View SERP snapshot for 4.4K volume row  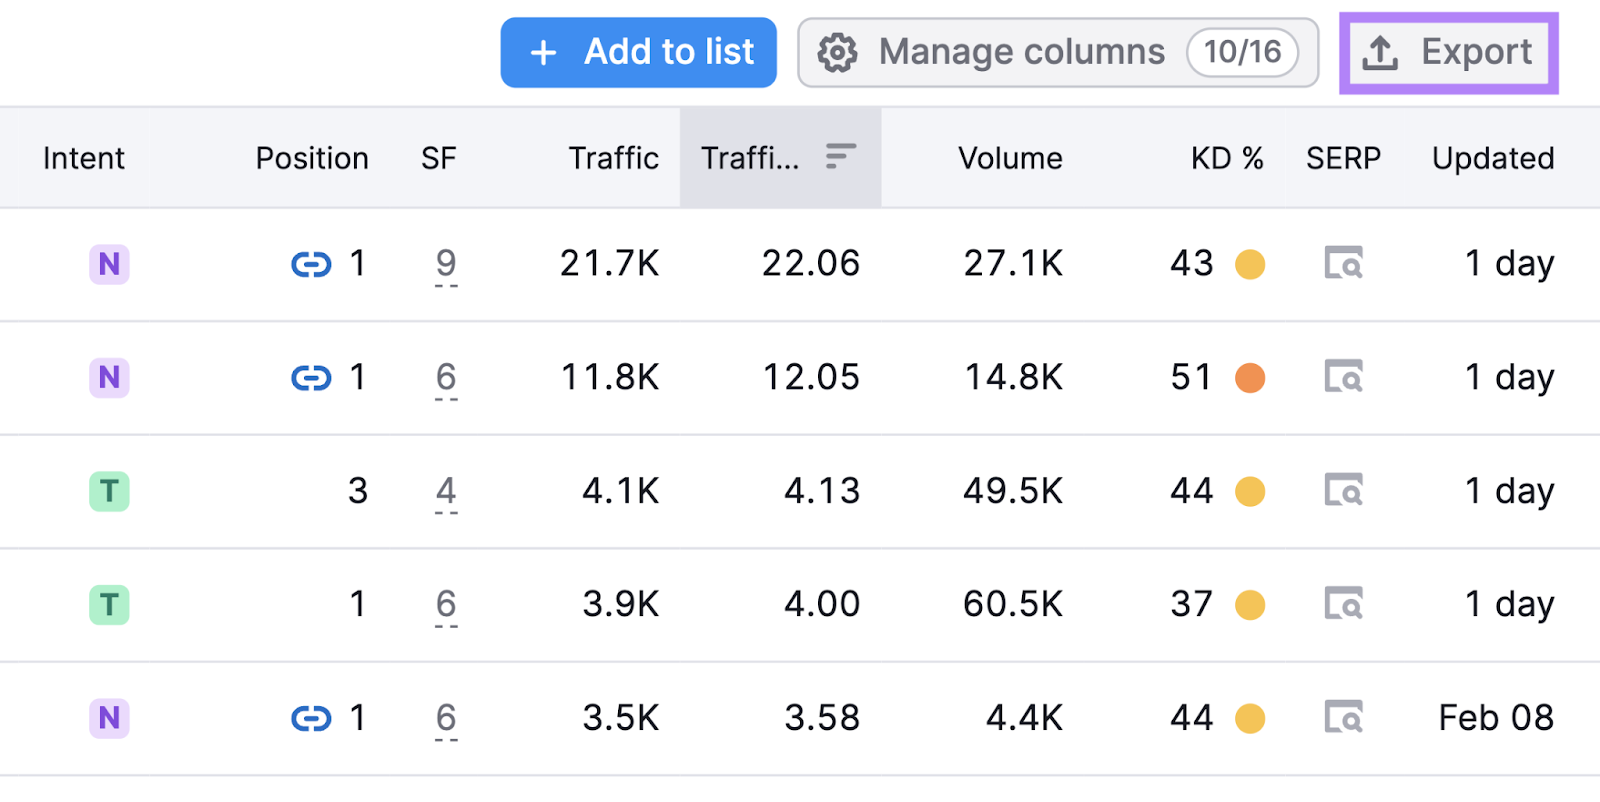(1344, 718)
